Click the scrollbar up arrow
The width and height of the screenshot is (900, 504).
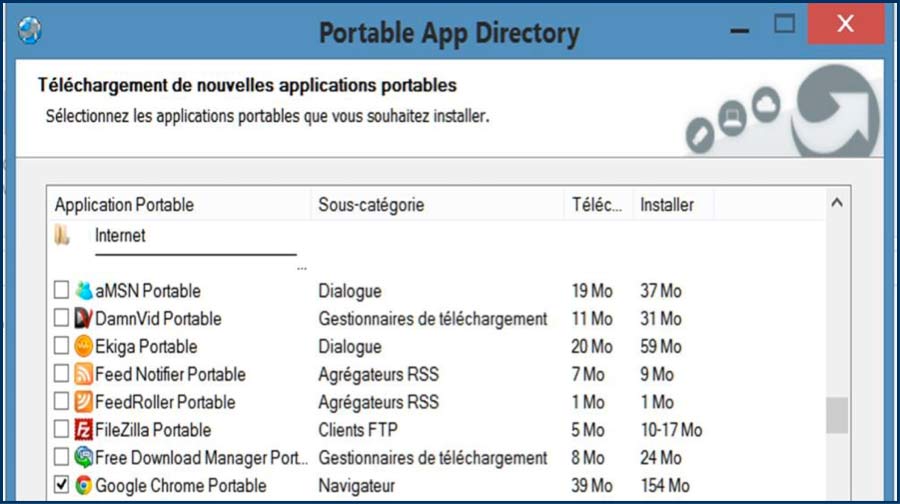(837, 204)
